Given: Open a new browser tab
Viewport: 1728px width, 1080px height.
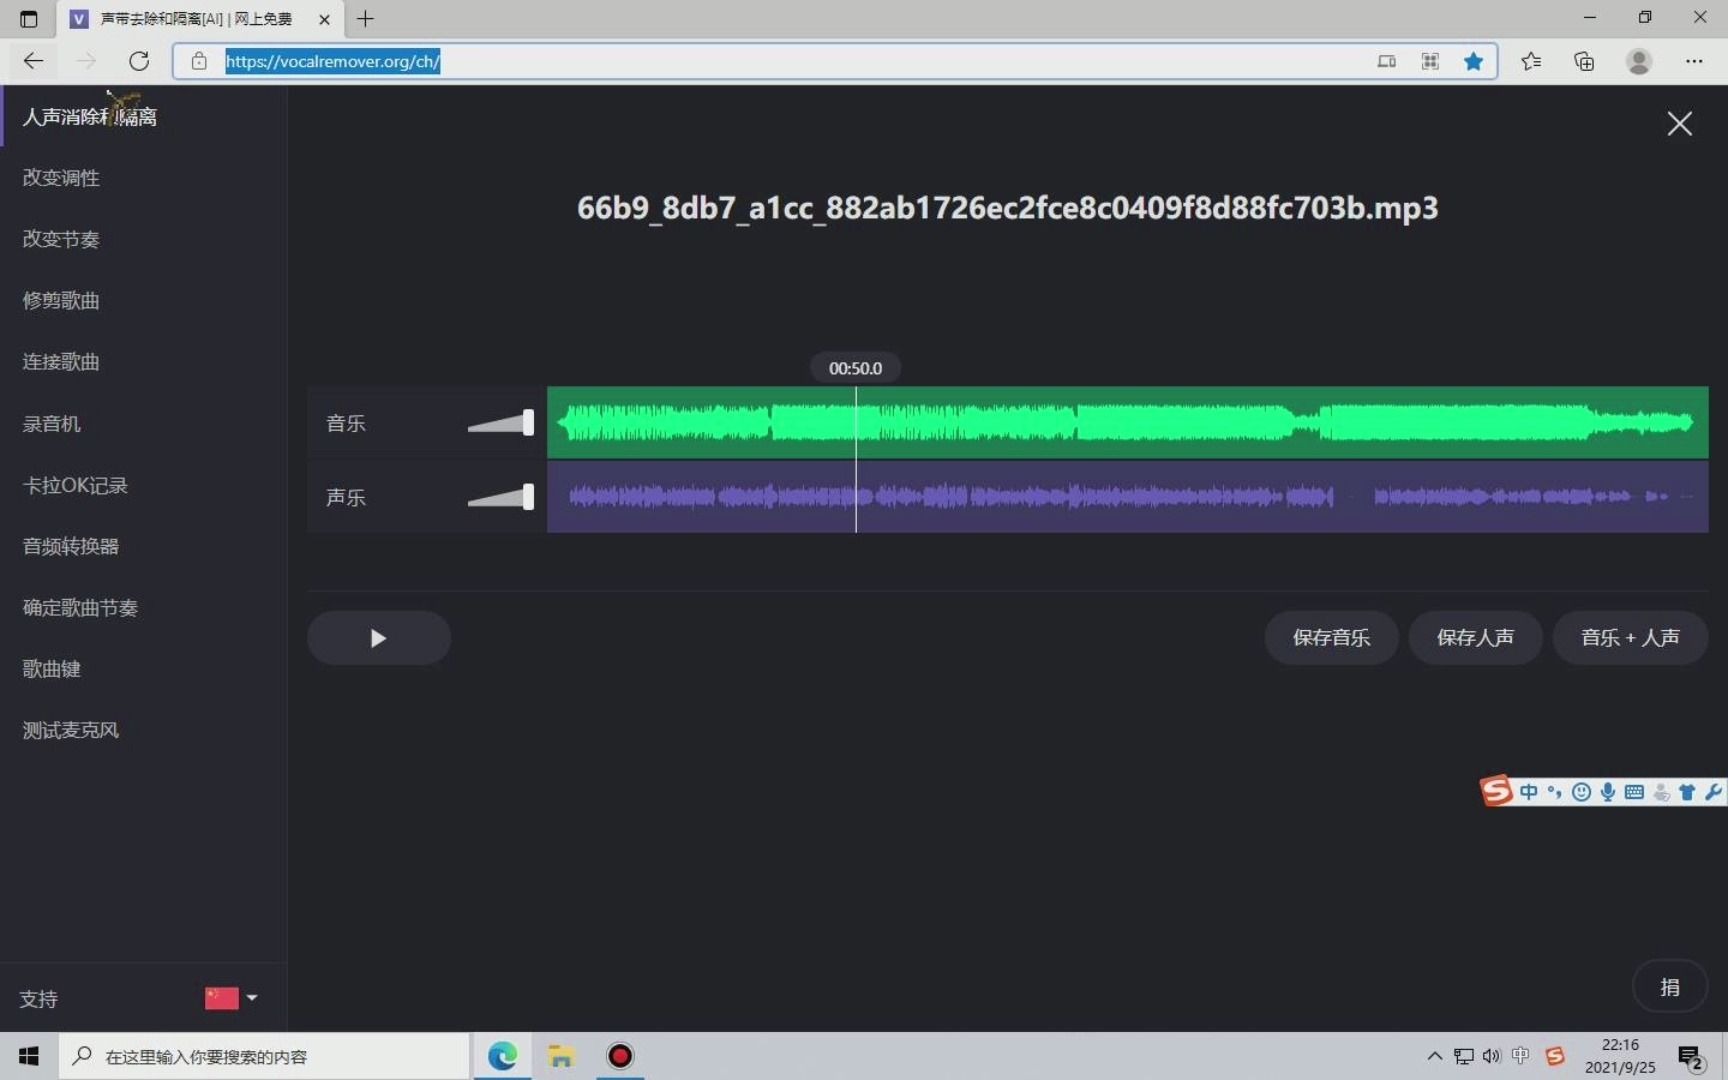Looking at the screenshot, I should point(365,19).
